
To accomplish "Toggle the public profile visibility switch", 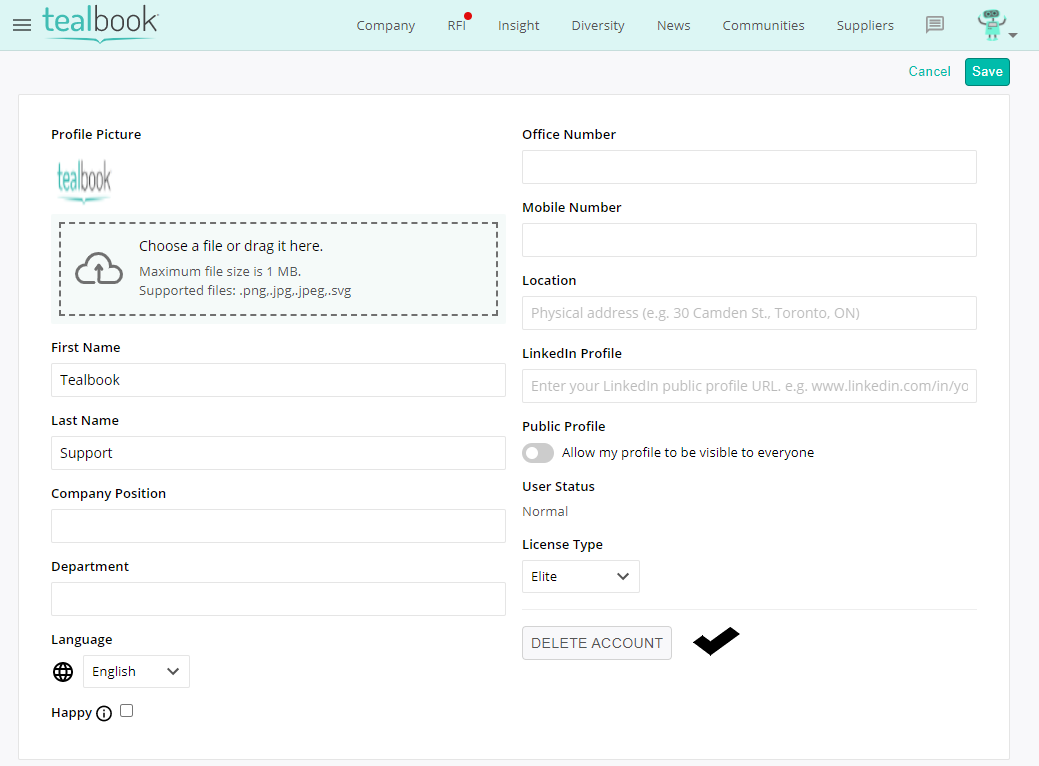I will [538, 453].
